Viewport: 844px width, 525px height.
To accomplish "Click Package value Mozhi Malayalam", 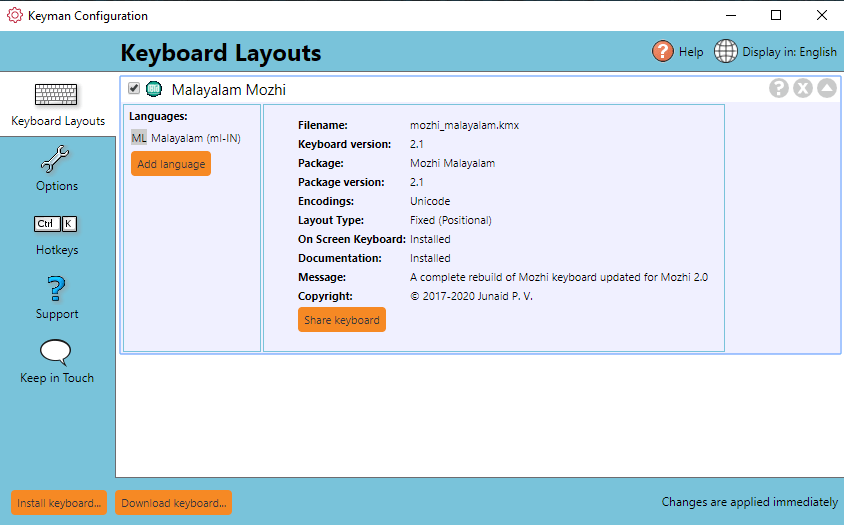I will (x=453, y=163).
